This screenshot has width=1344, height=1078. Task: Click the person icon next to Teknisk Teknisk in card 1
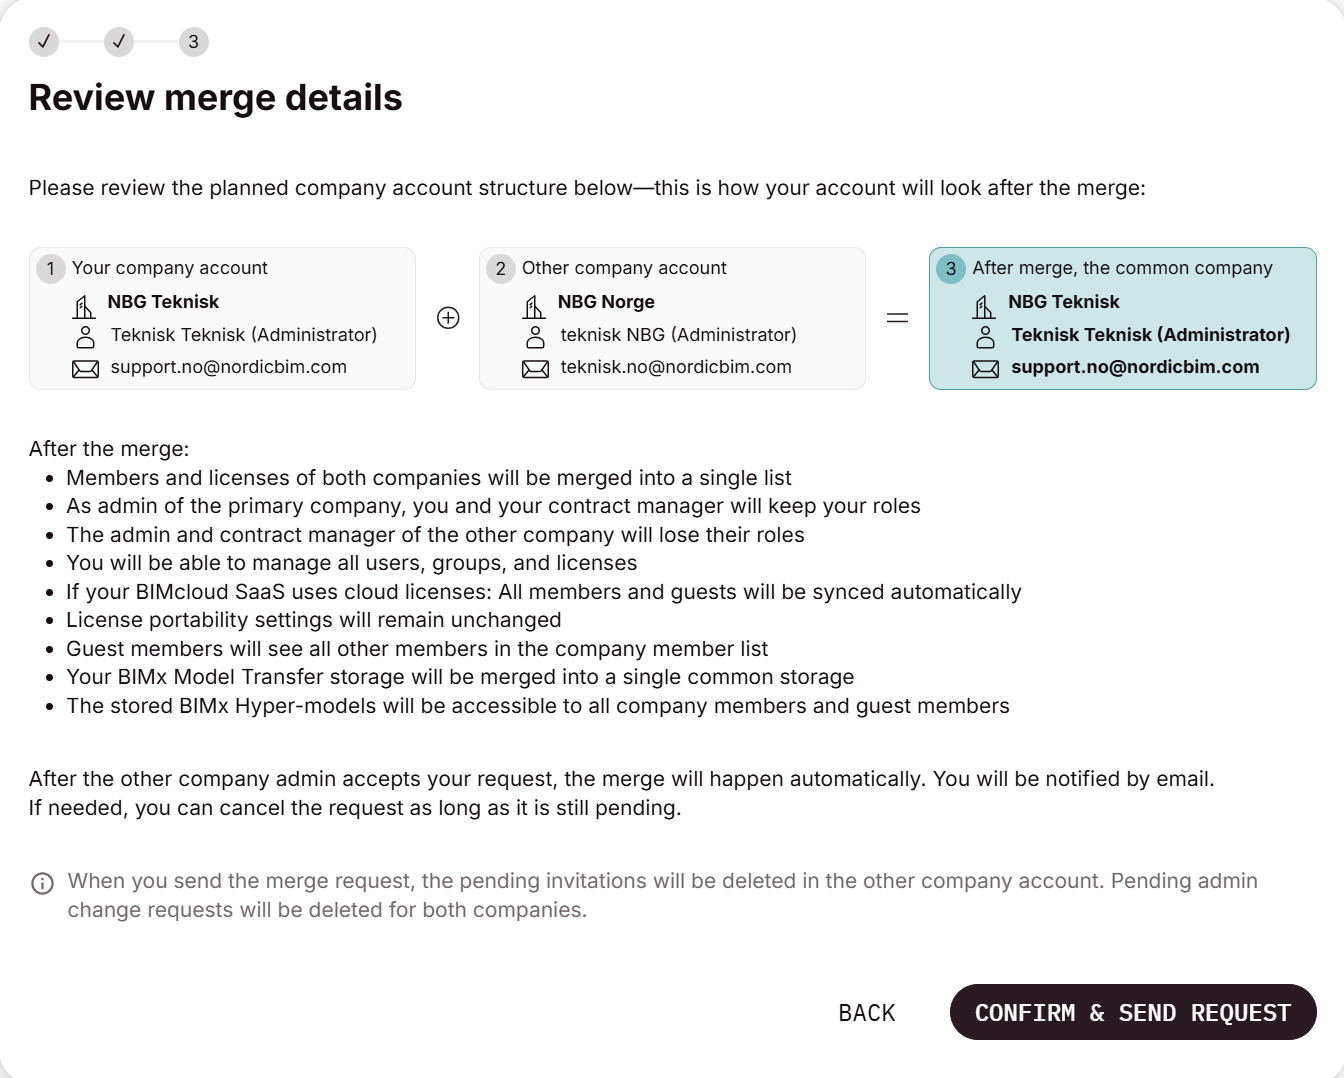pos(86,336)
